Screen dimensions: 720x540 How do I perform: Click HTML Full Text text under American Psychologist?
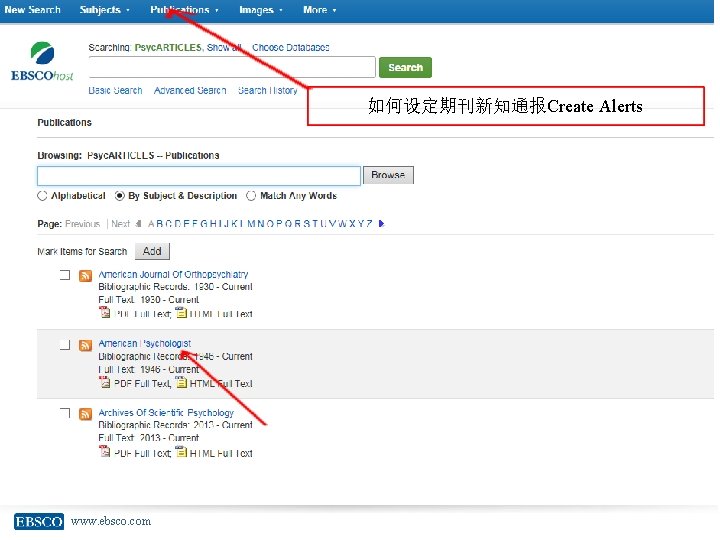pos(221,383)
